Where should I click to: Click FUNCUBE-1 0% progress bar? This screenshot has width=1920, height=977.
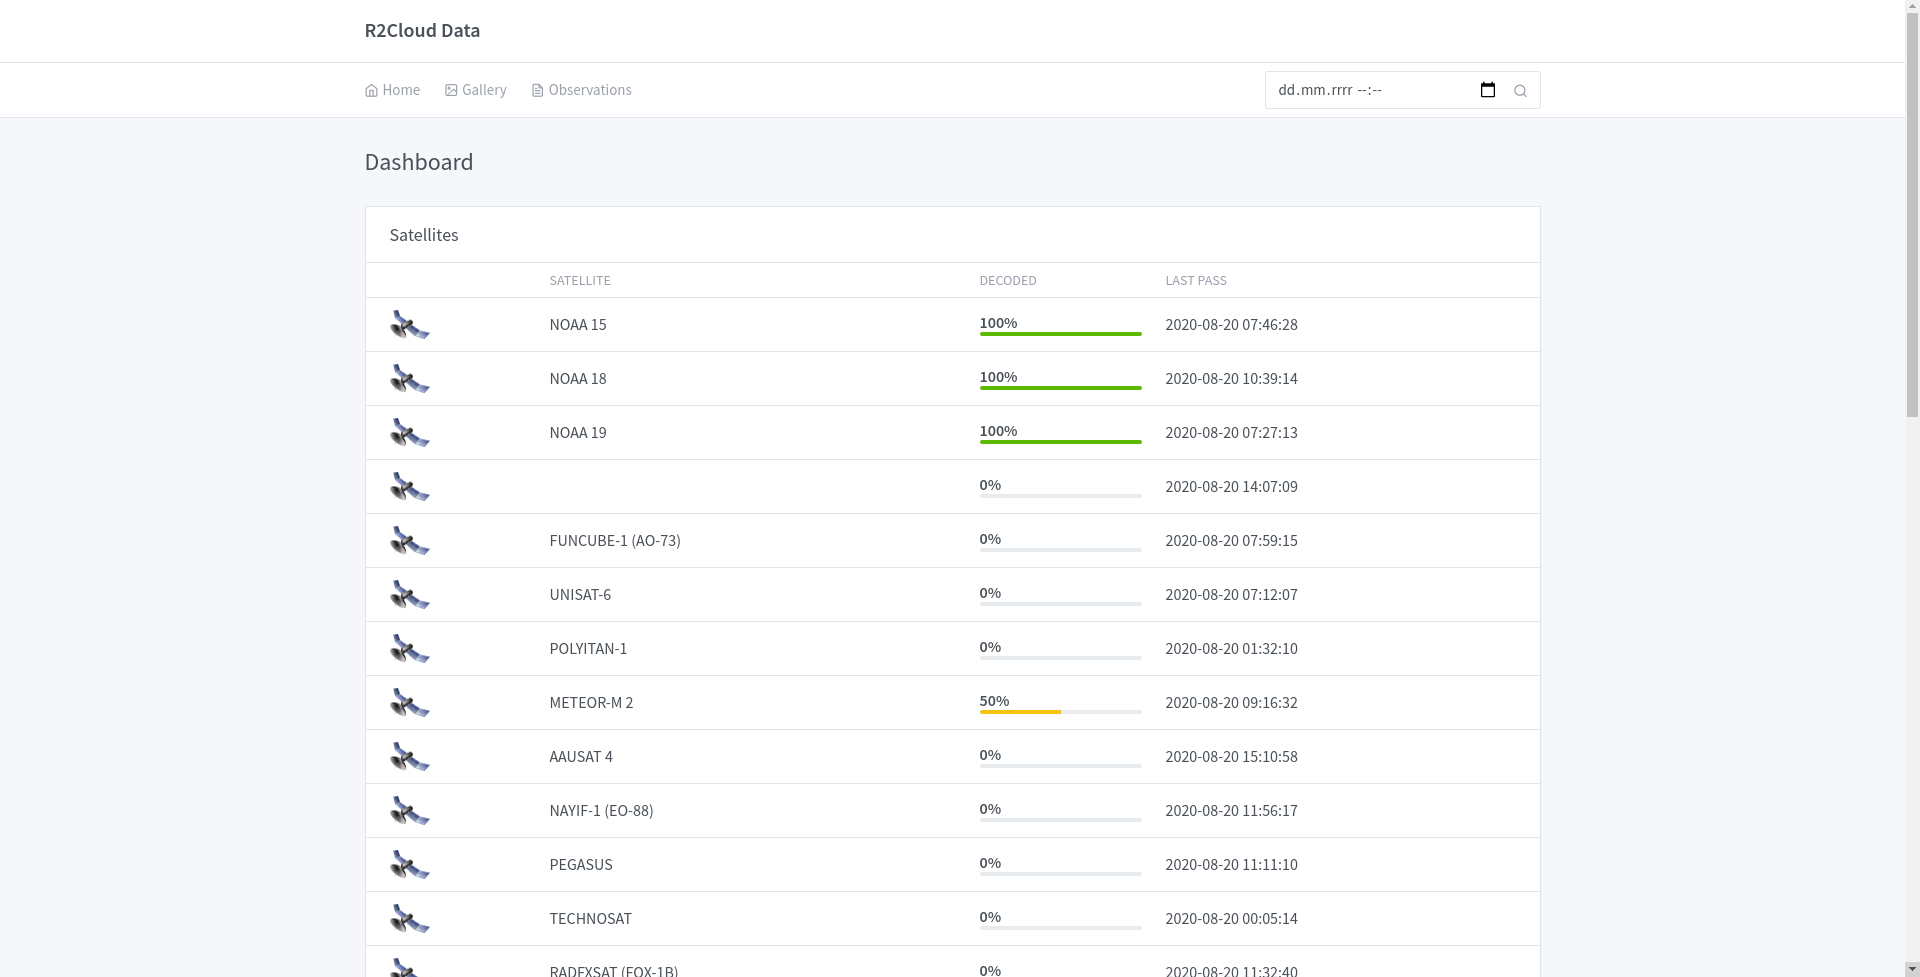[1061, 550]
